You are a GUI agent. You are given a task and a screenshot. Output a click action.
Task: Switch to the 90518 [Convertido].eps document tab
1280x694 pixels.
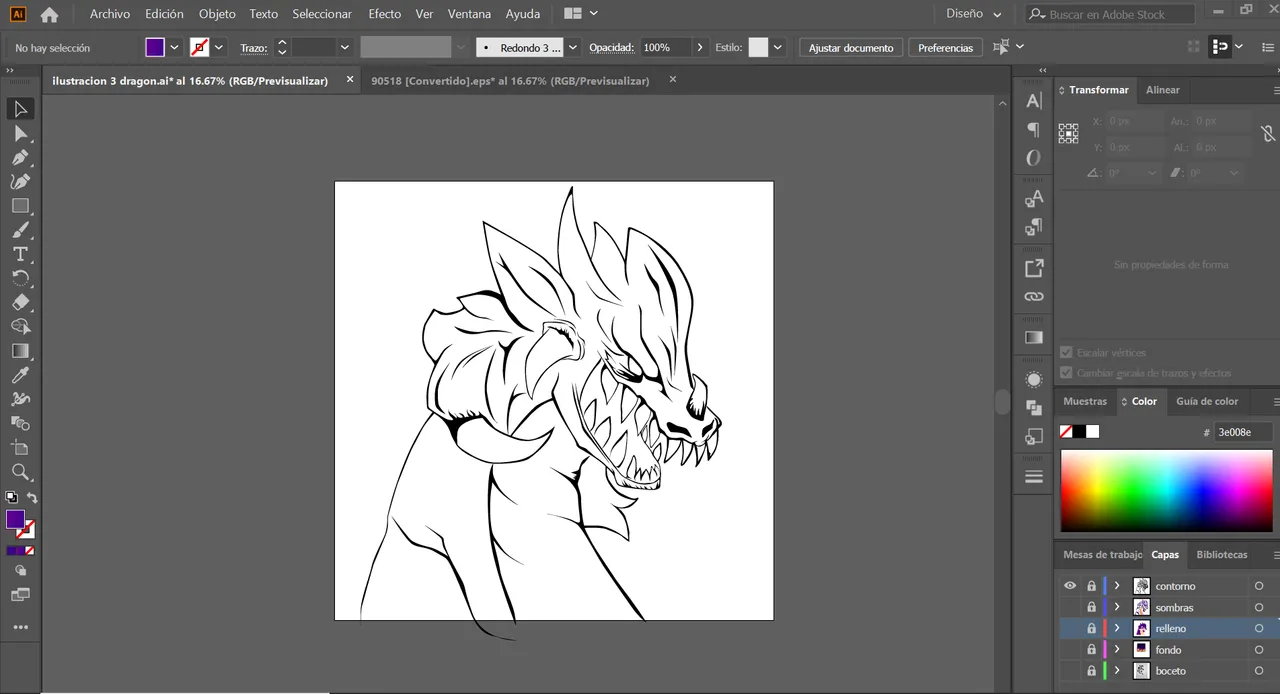[510, 81]
